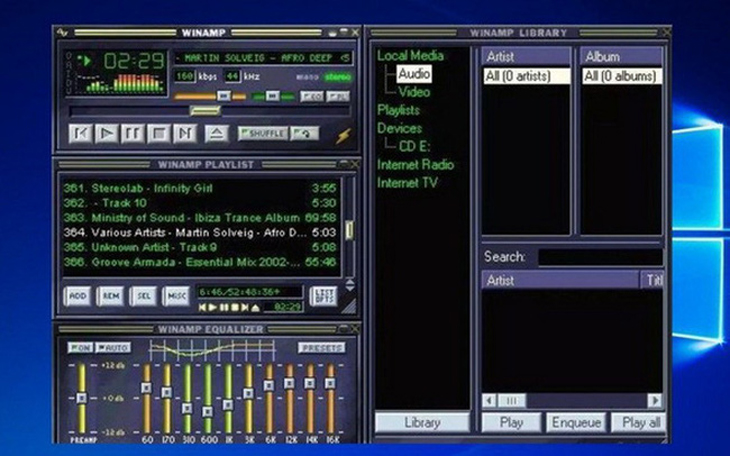
Task: Click the large Play button in main window
Action: 106,134
